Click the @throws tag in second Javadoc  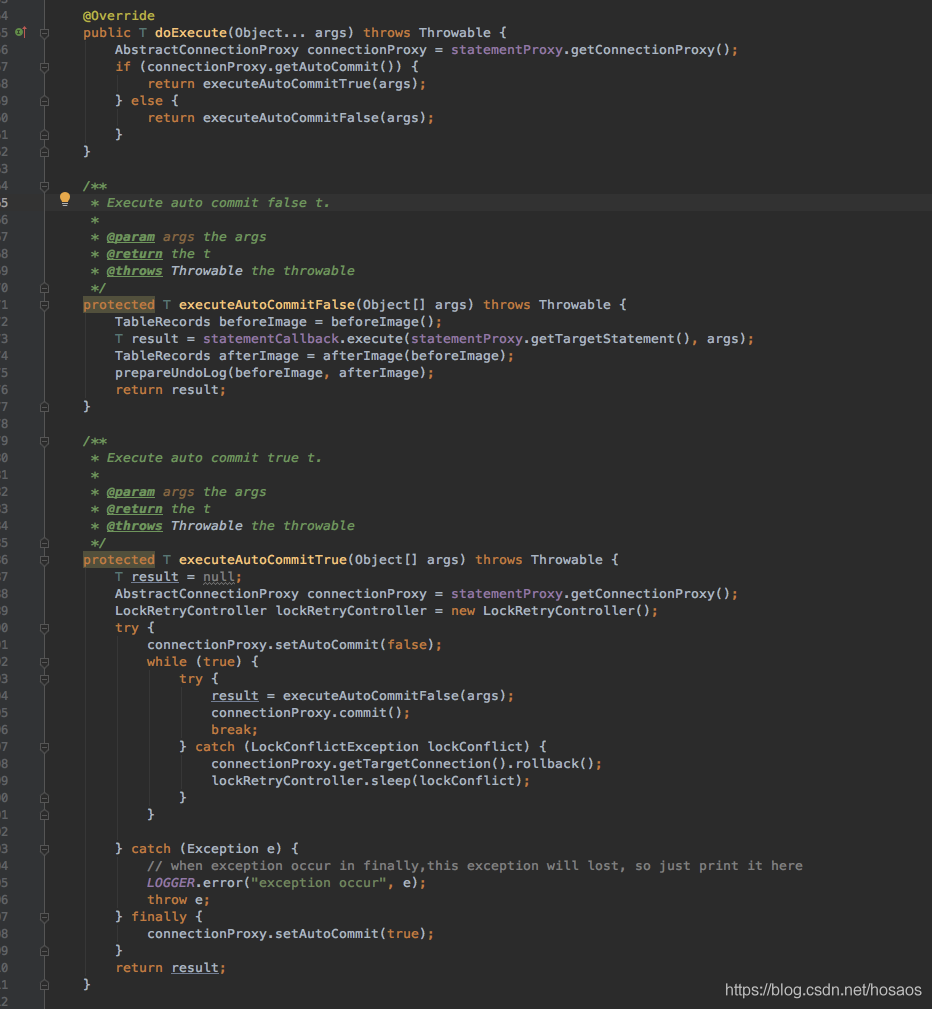pyautogui.click(x=134, y=526)
